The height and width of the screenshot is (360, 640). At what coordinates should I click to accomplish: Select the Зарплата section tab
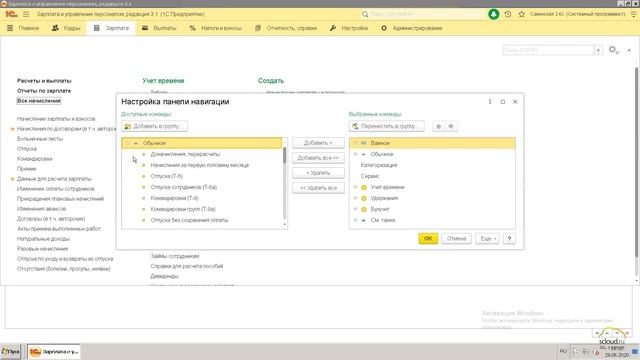click(111, 28)
